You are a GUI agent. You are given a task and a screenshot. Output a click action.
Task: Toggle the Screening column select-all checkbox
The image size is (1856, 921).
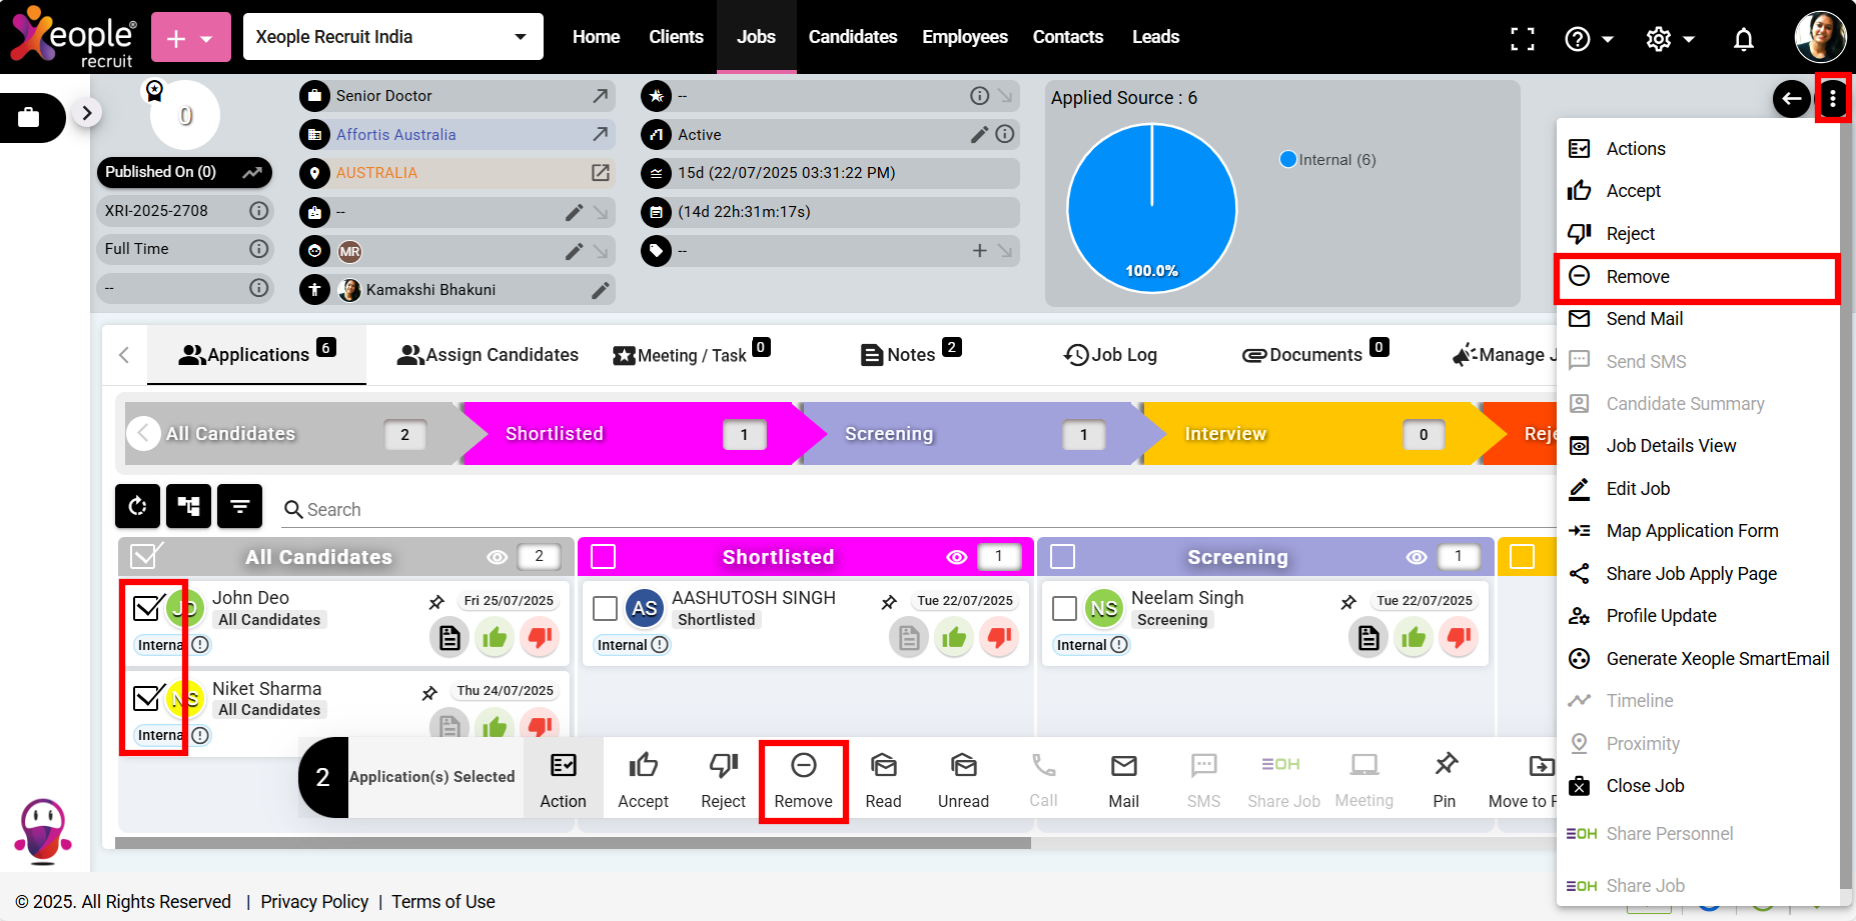(1063, 556)
